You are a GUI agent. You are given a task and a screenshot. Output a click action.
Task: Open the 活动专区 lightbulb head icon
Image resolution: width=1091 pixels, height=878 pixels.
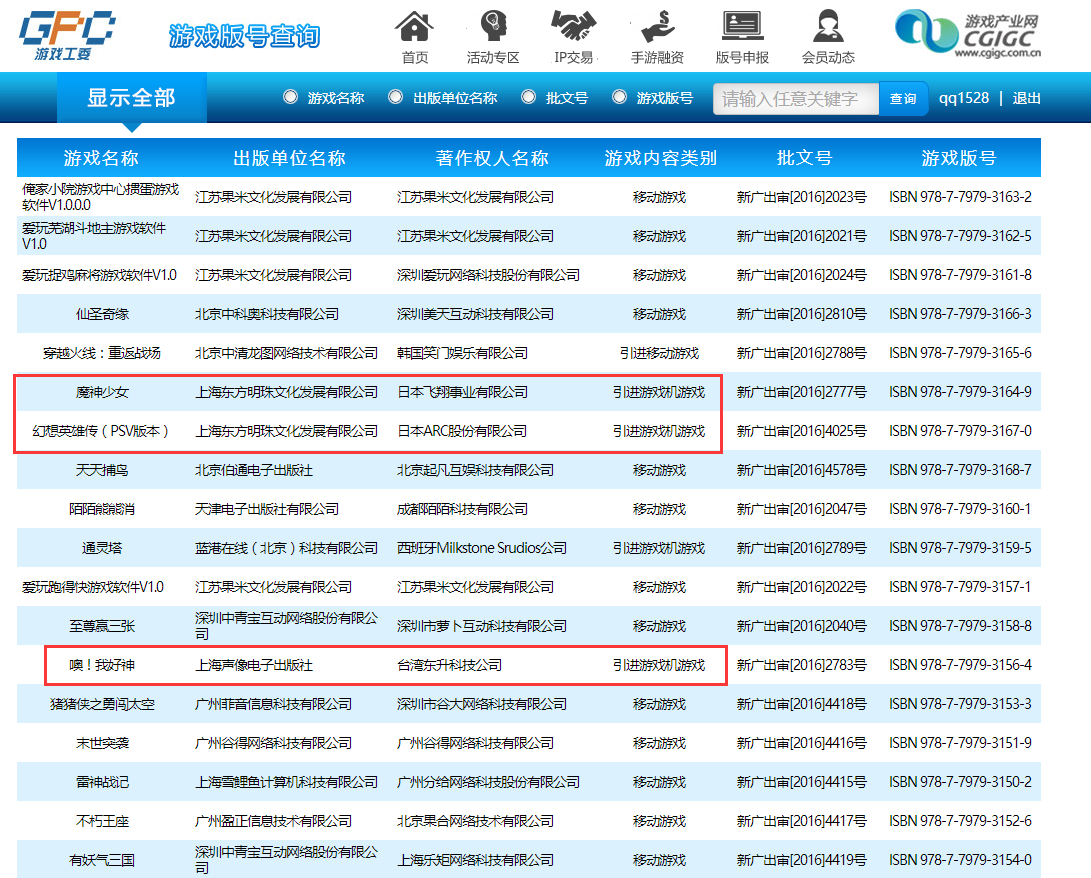click(x=493, y=26)
